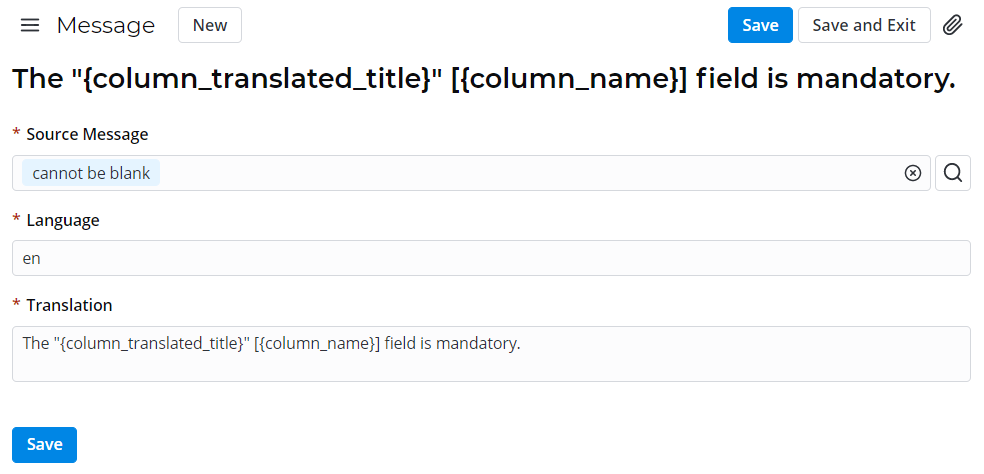This screenshot has height=474, width=984.
Task: Click the Translation field label
Action: click(x=69, y=305)
